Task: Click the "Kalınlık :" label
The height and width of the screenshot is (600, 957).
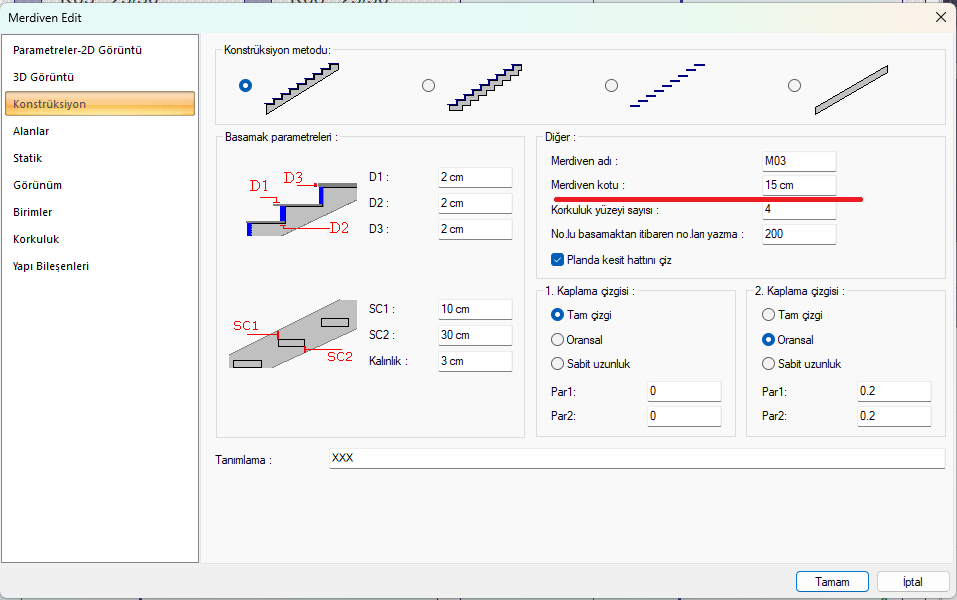Action: pos(388,361)
